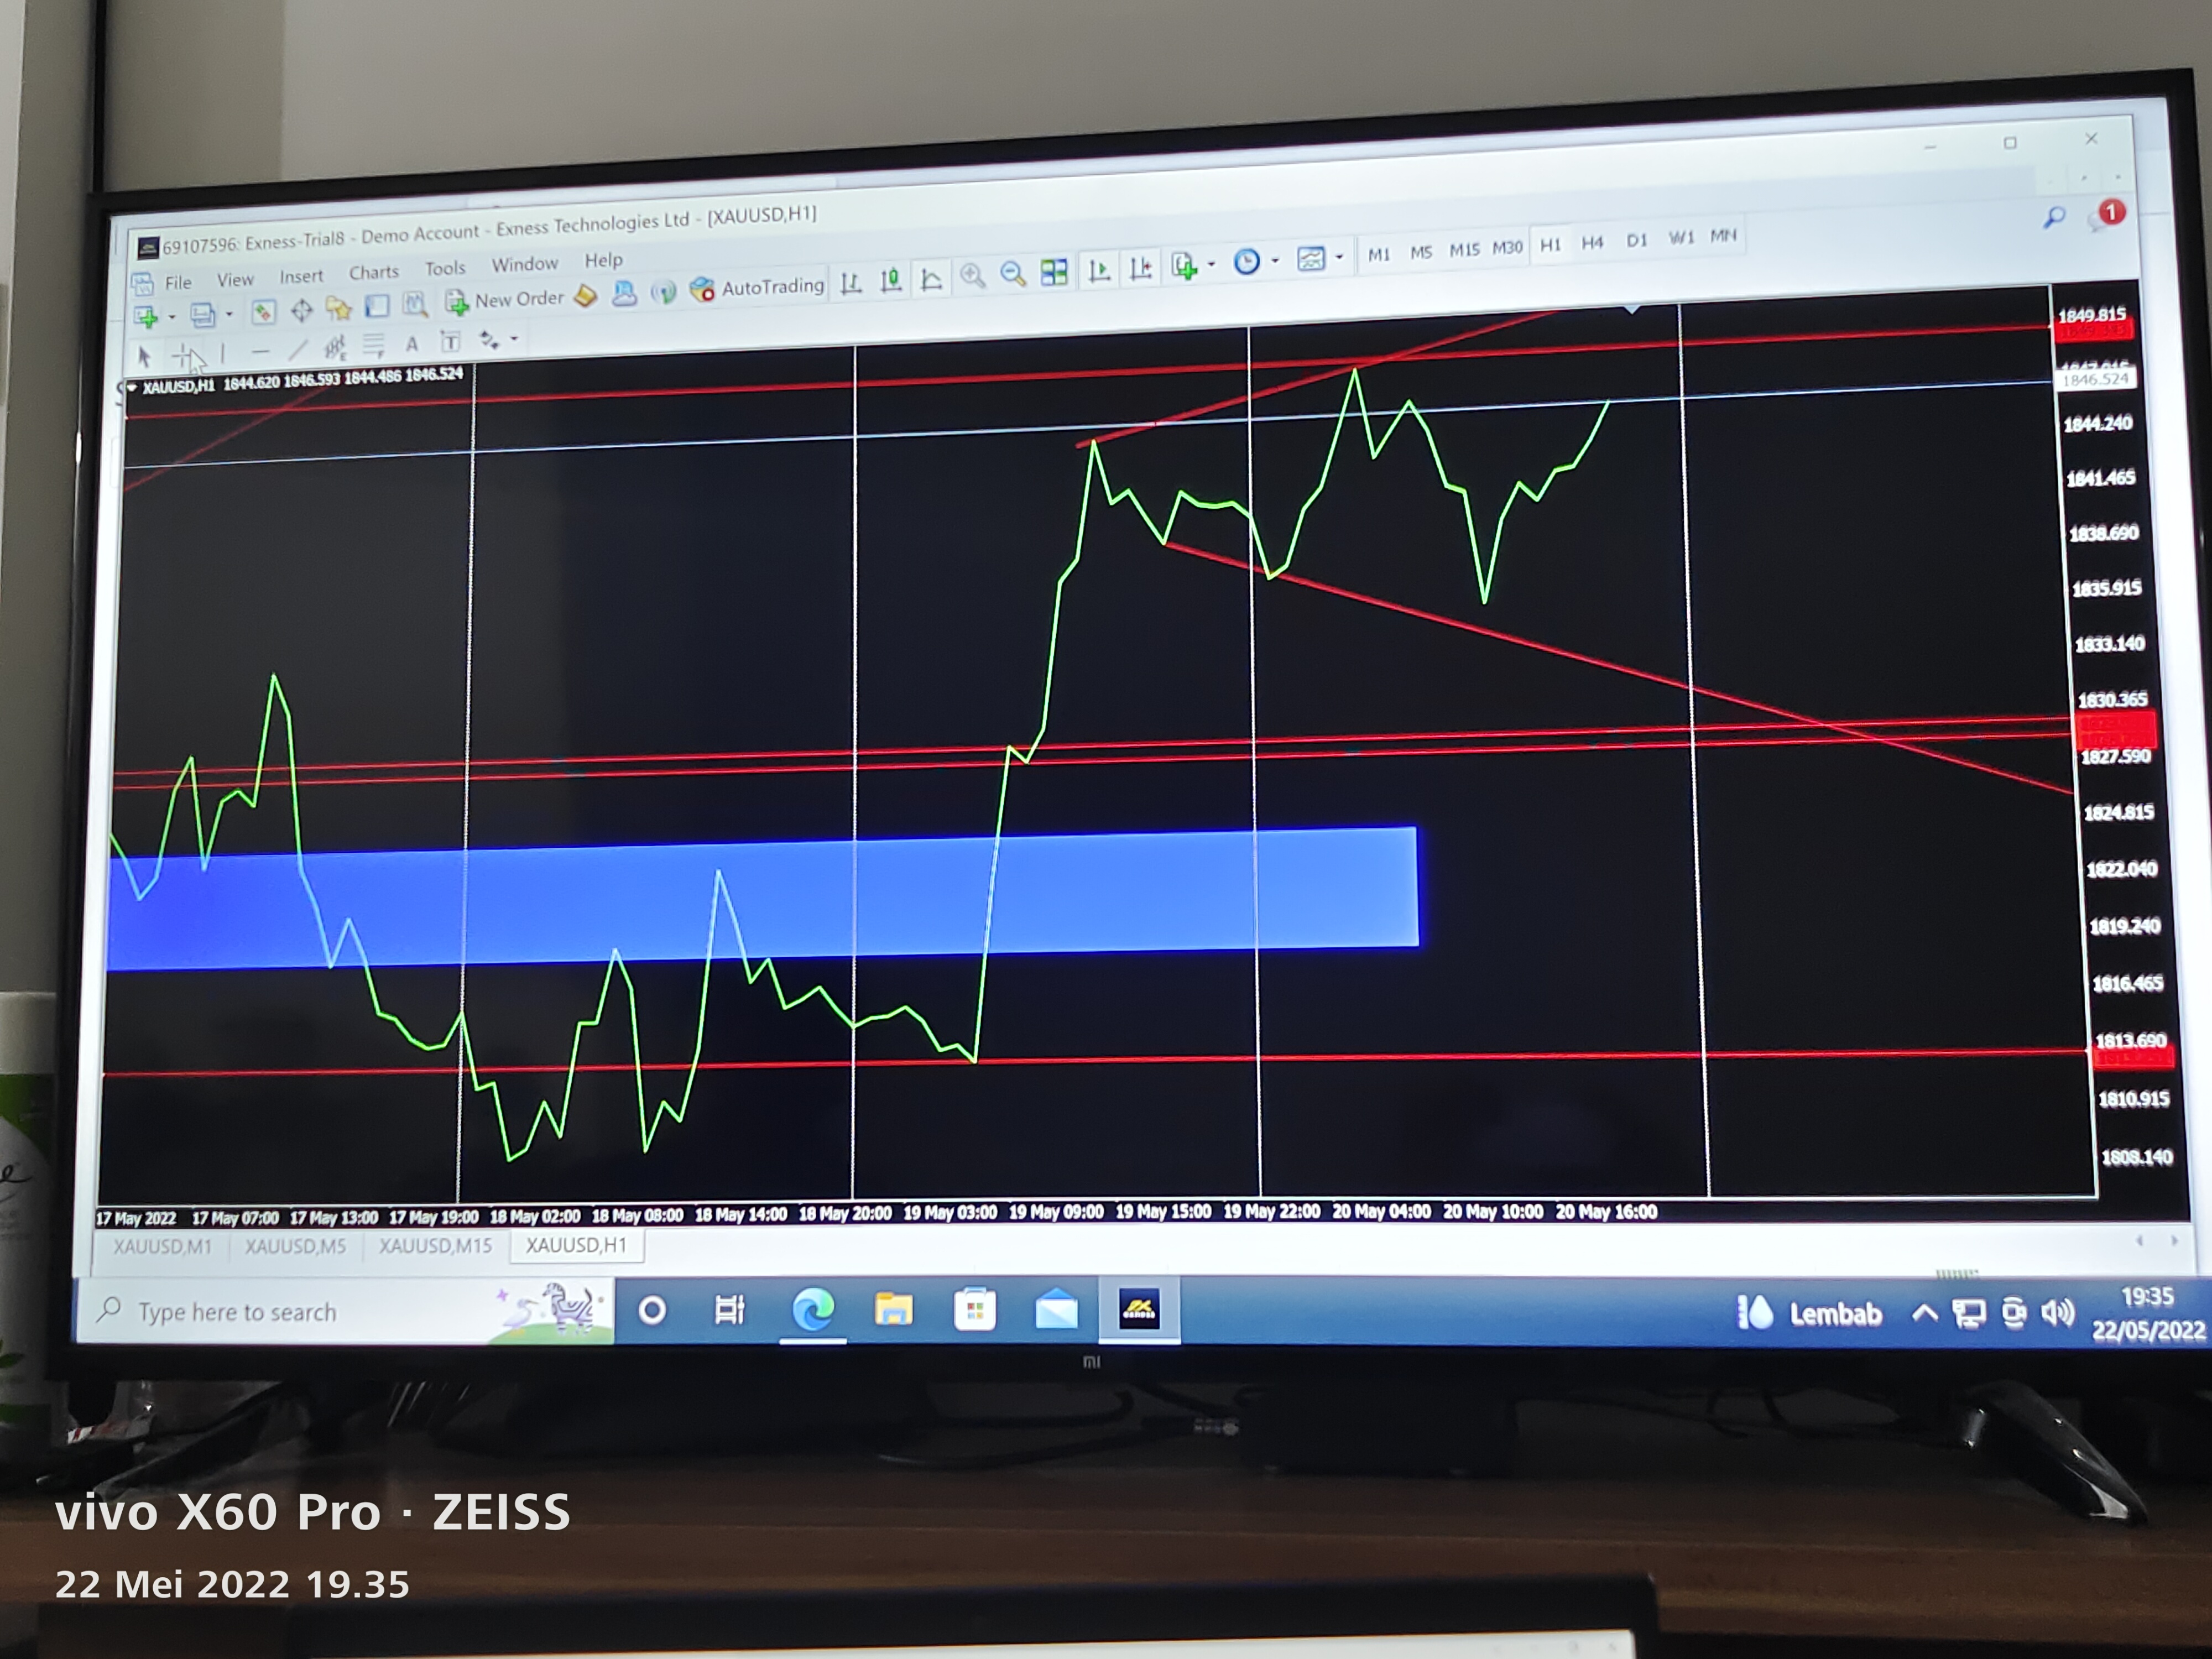Select the Fibonacci Retracement tool

pyautogui.click(x=373, y=346)
